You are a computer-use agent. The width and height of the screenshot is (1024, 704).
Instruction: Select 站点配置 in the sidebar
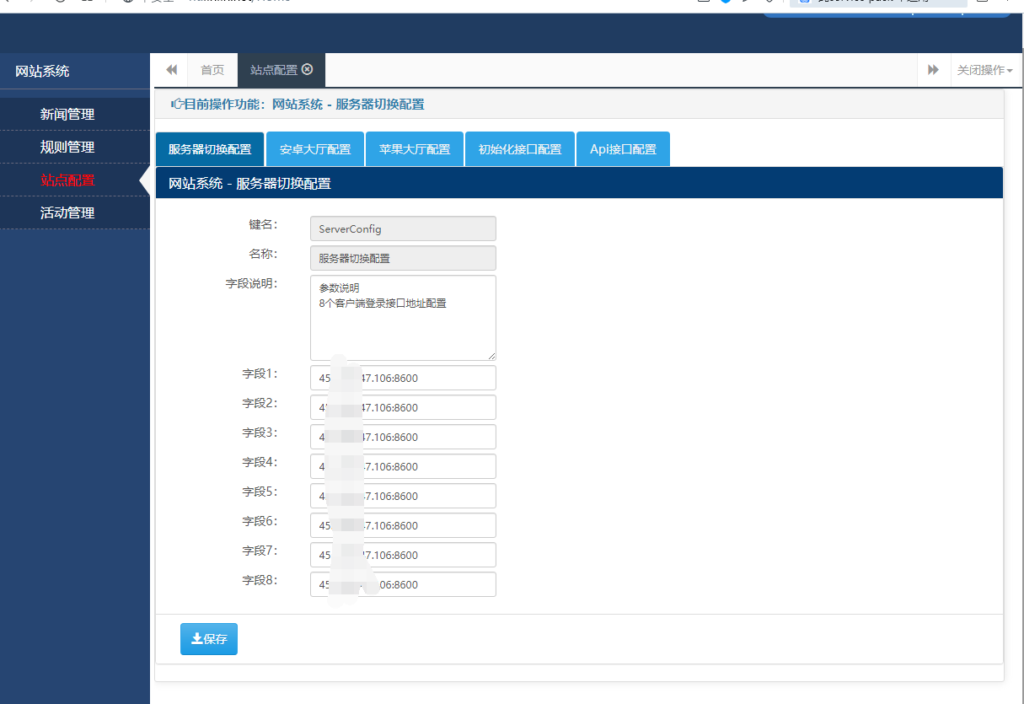point(67,180)
